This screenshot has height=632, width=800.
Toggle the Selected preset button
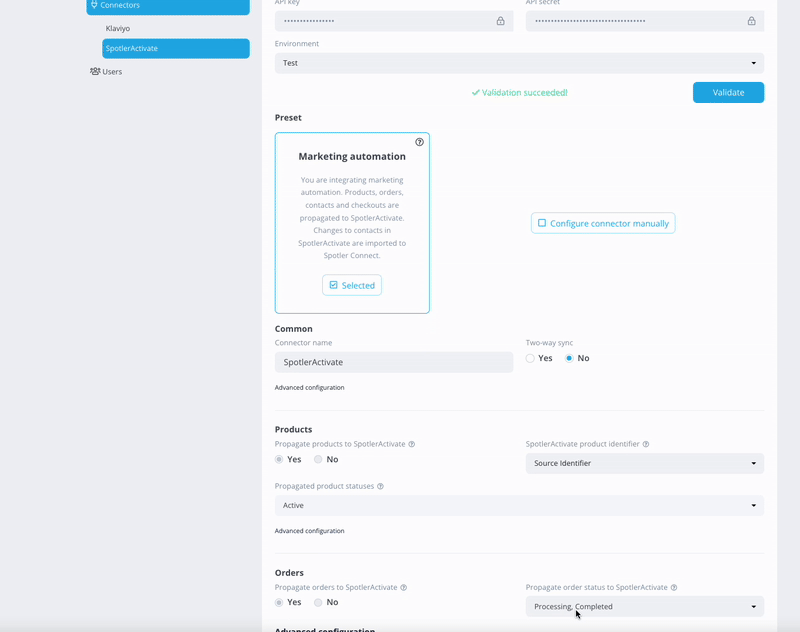click(x=352, y=285)
